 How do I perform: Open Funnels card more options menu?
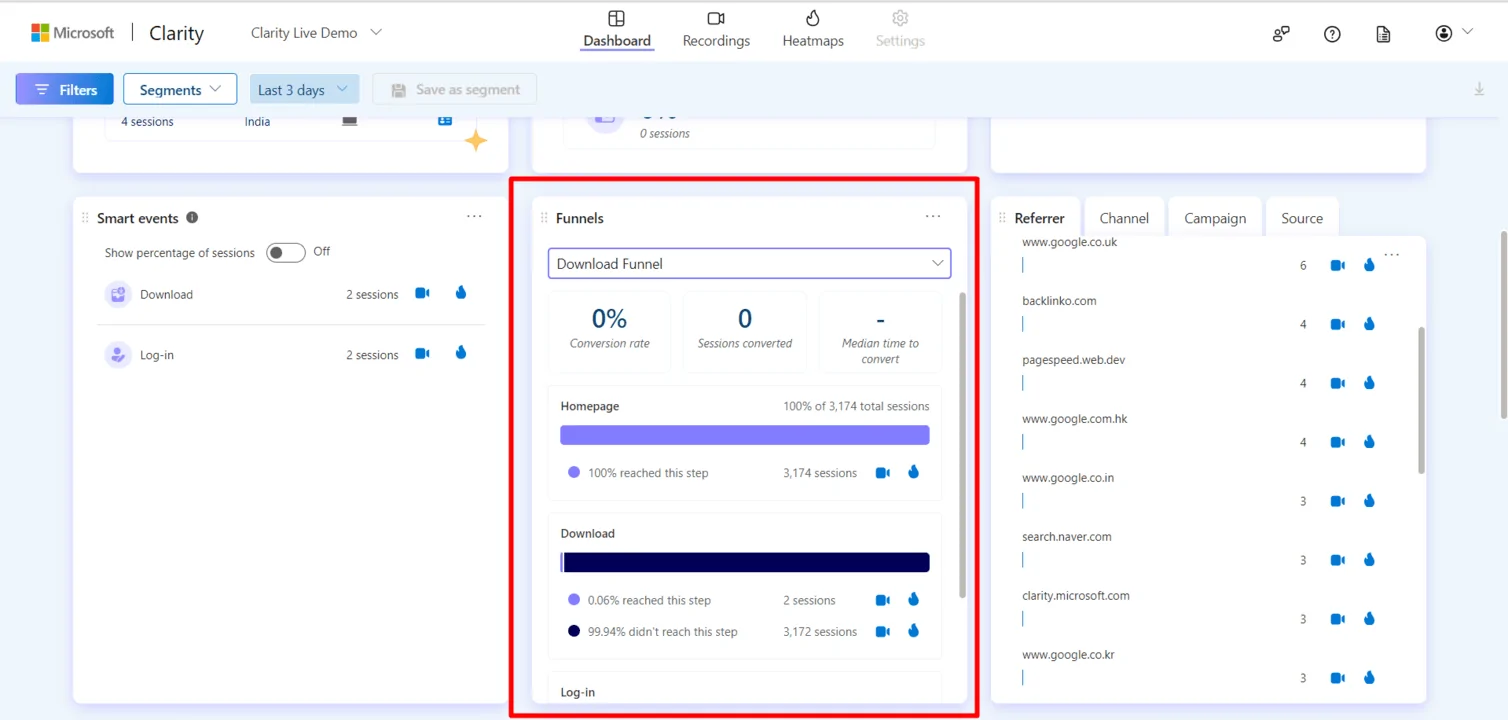tap(933, 217)
